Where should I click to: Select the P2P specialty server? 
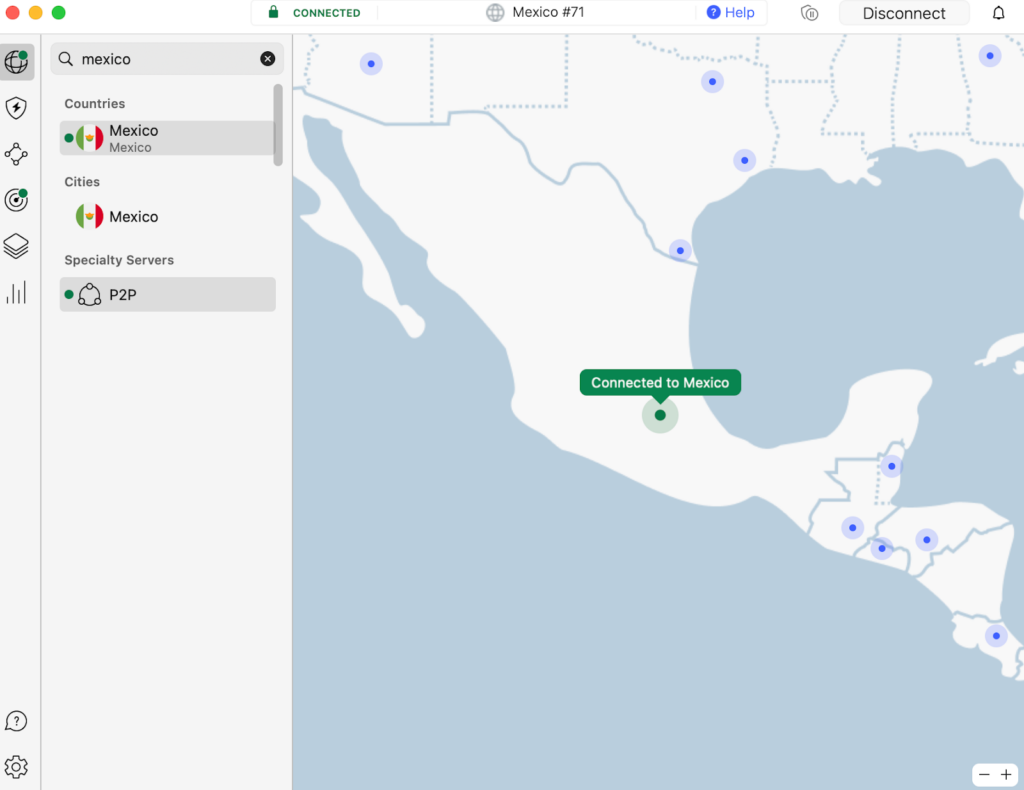point(167,294)
